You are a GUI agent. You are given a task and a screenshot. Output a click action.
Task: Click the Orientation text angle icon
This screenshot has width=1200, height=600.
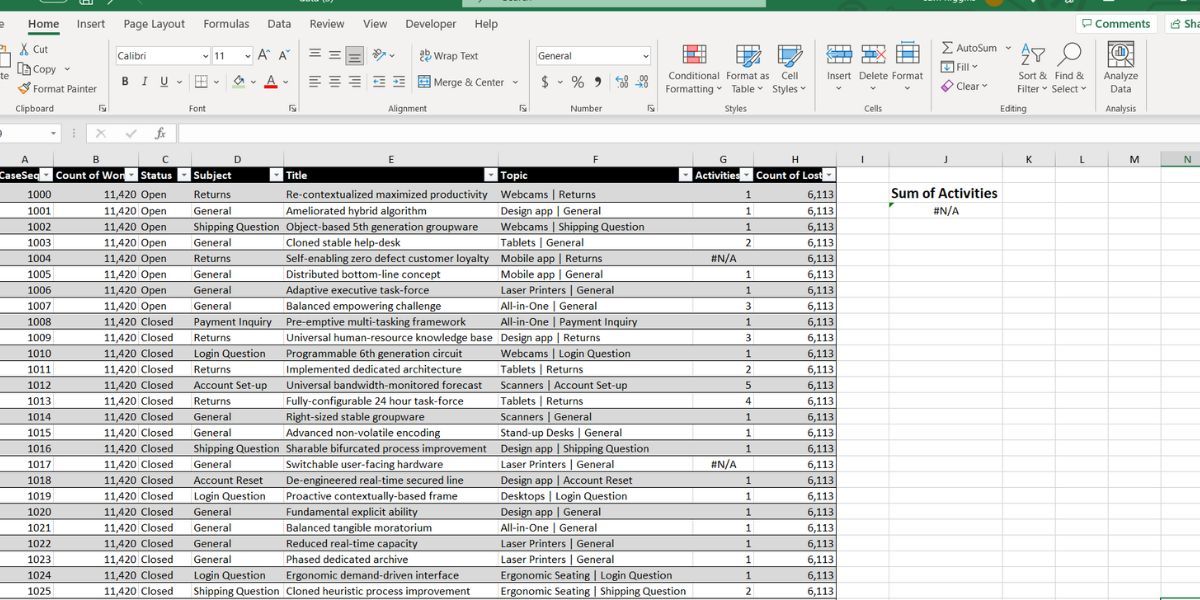tap(380, 56)
